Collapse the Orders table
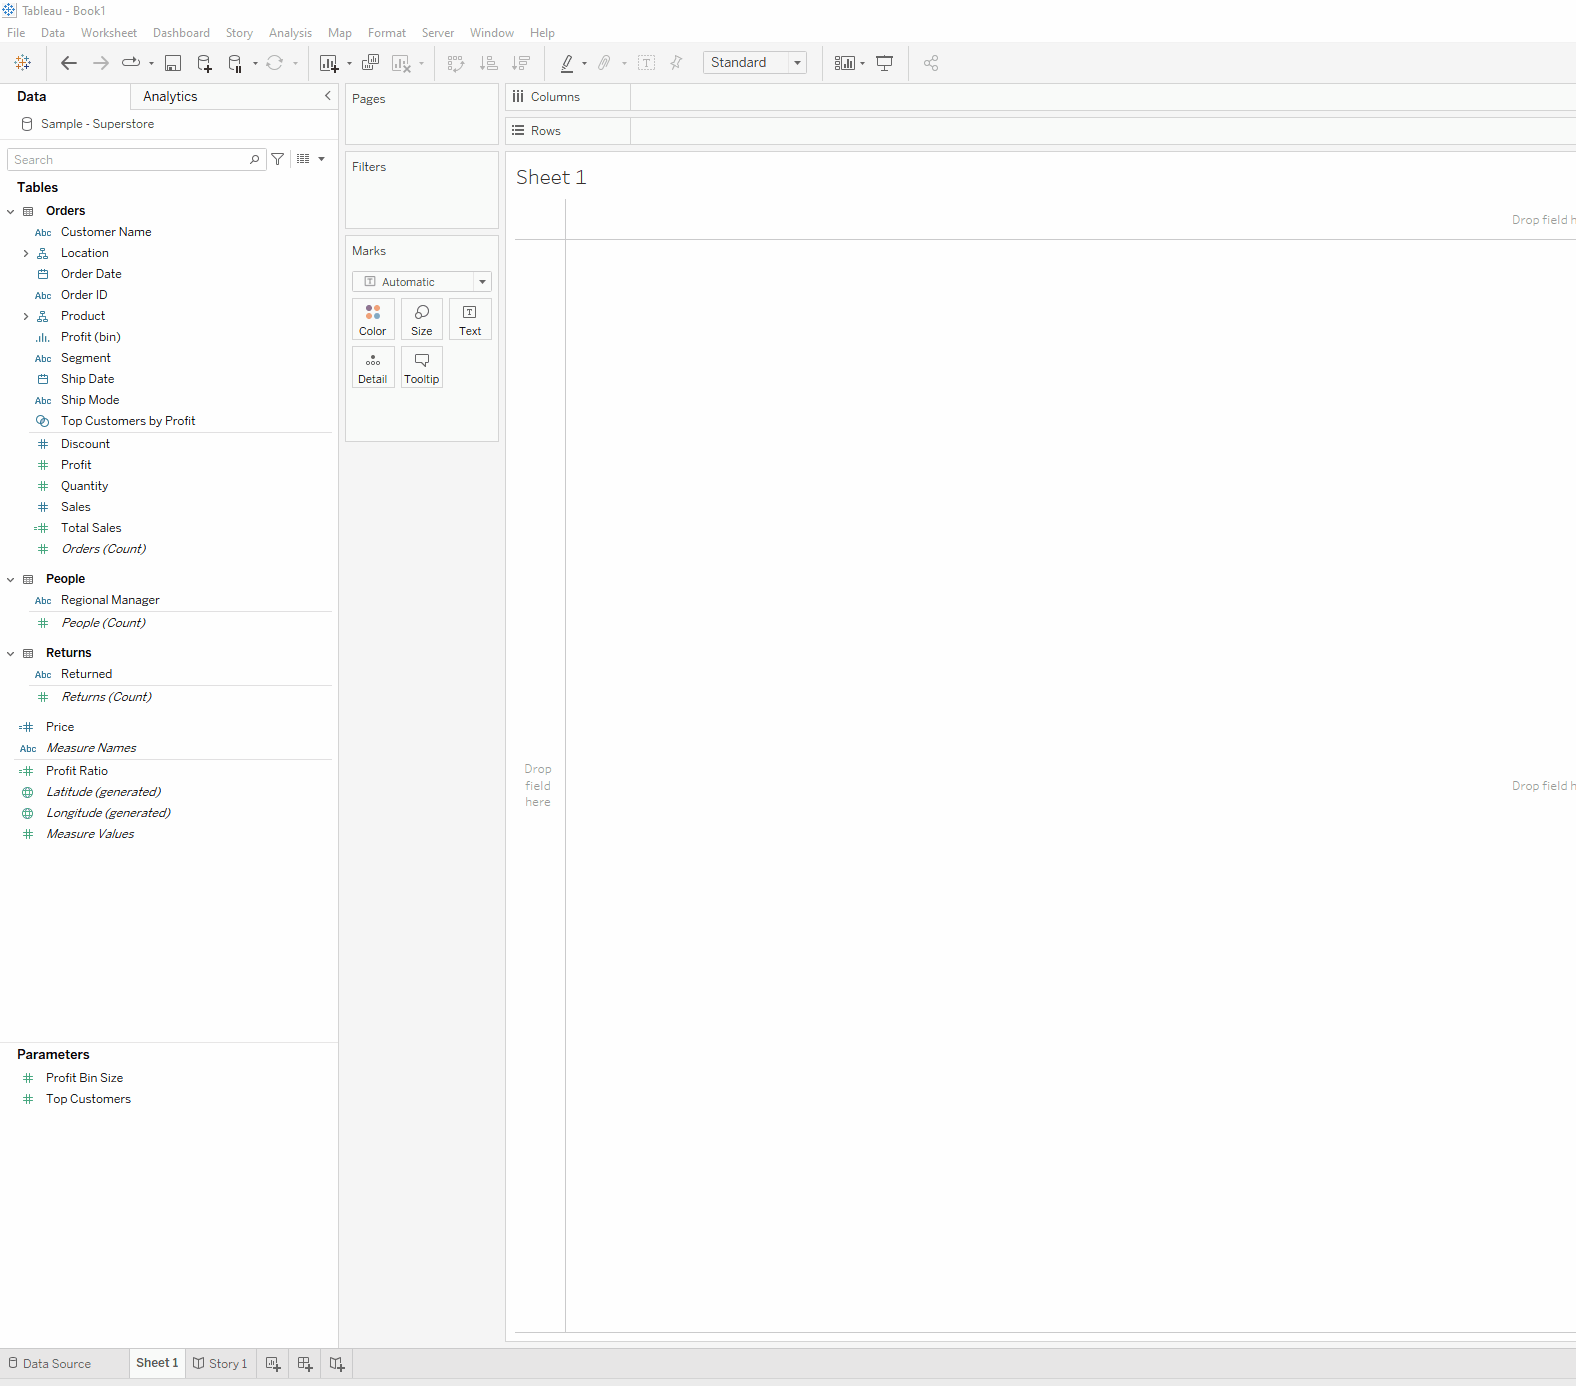The width and height of the screenshot is (1576, 1386). [x=11, y=211]
